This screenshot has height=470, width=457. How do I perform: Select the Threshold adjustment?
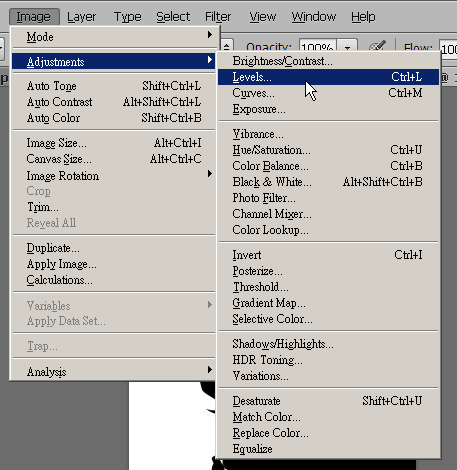click(x=328, y=287)
